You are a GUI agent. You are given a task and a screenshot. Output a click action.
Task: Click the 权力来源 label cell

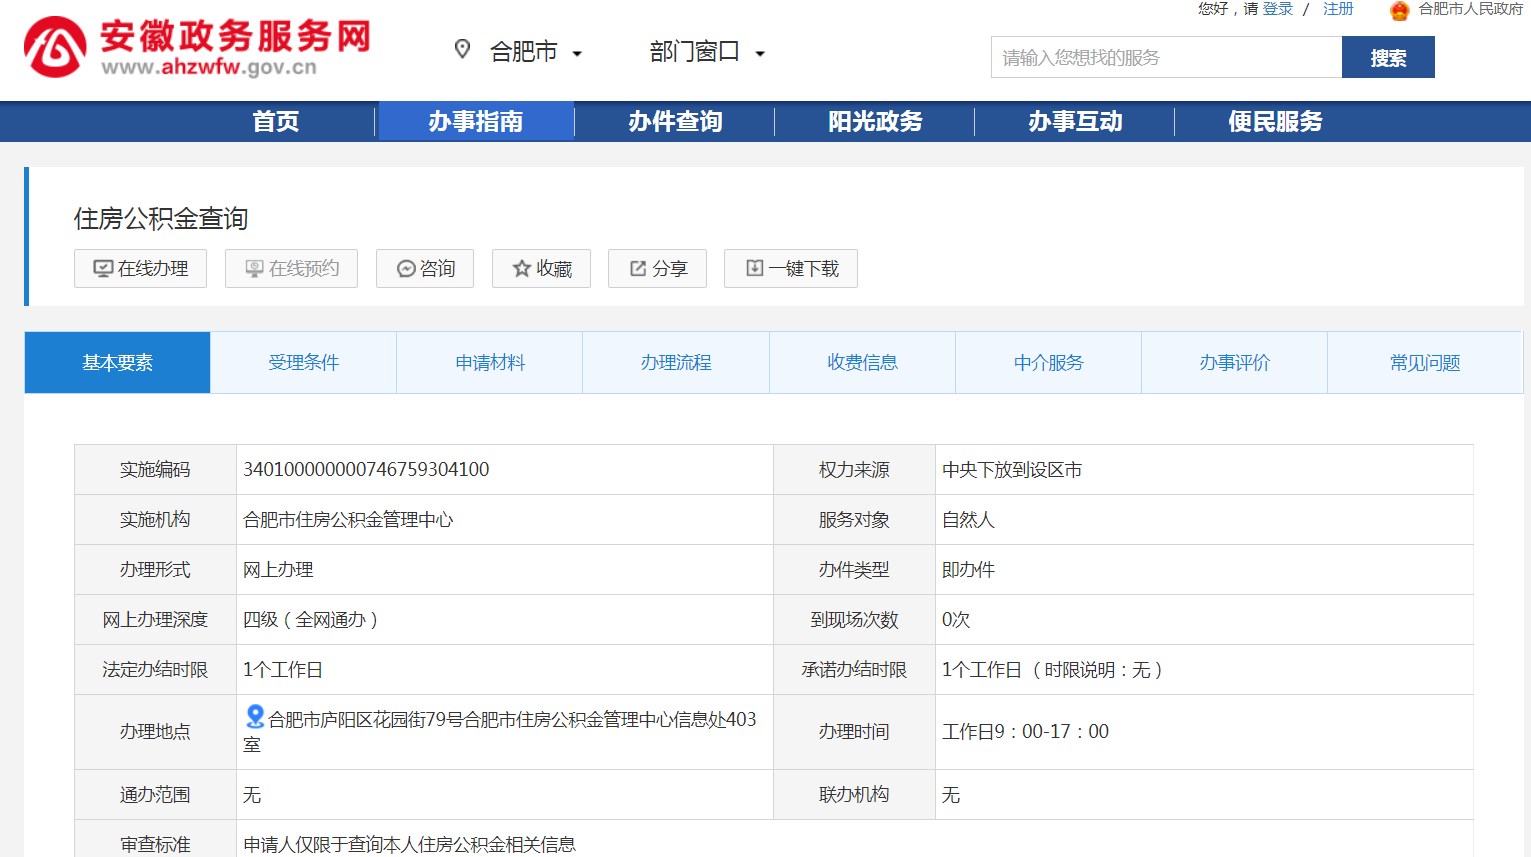tap(854, 469)
